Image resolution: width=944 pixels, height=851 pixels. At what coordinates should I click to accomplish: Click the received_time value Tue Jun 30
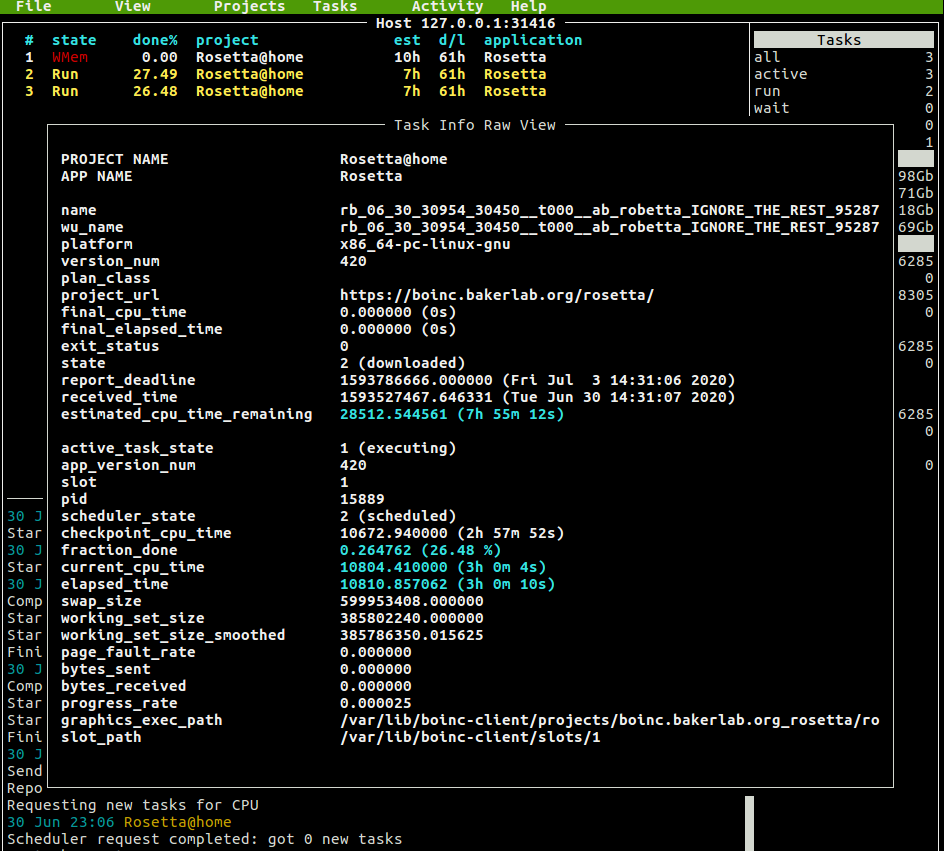coord(537,397)
